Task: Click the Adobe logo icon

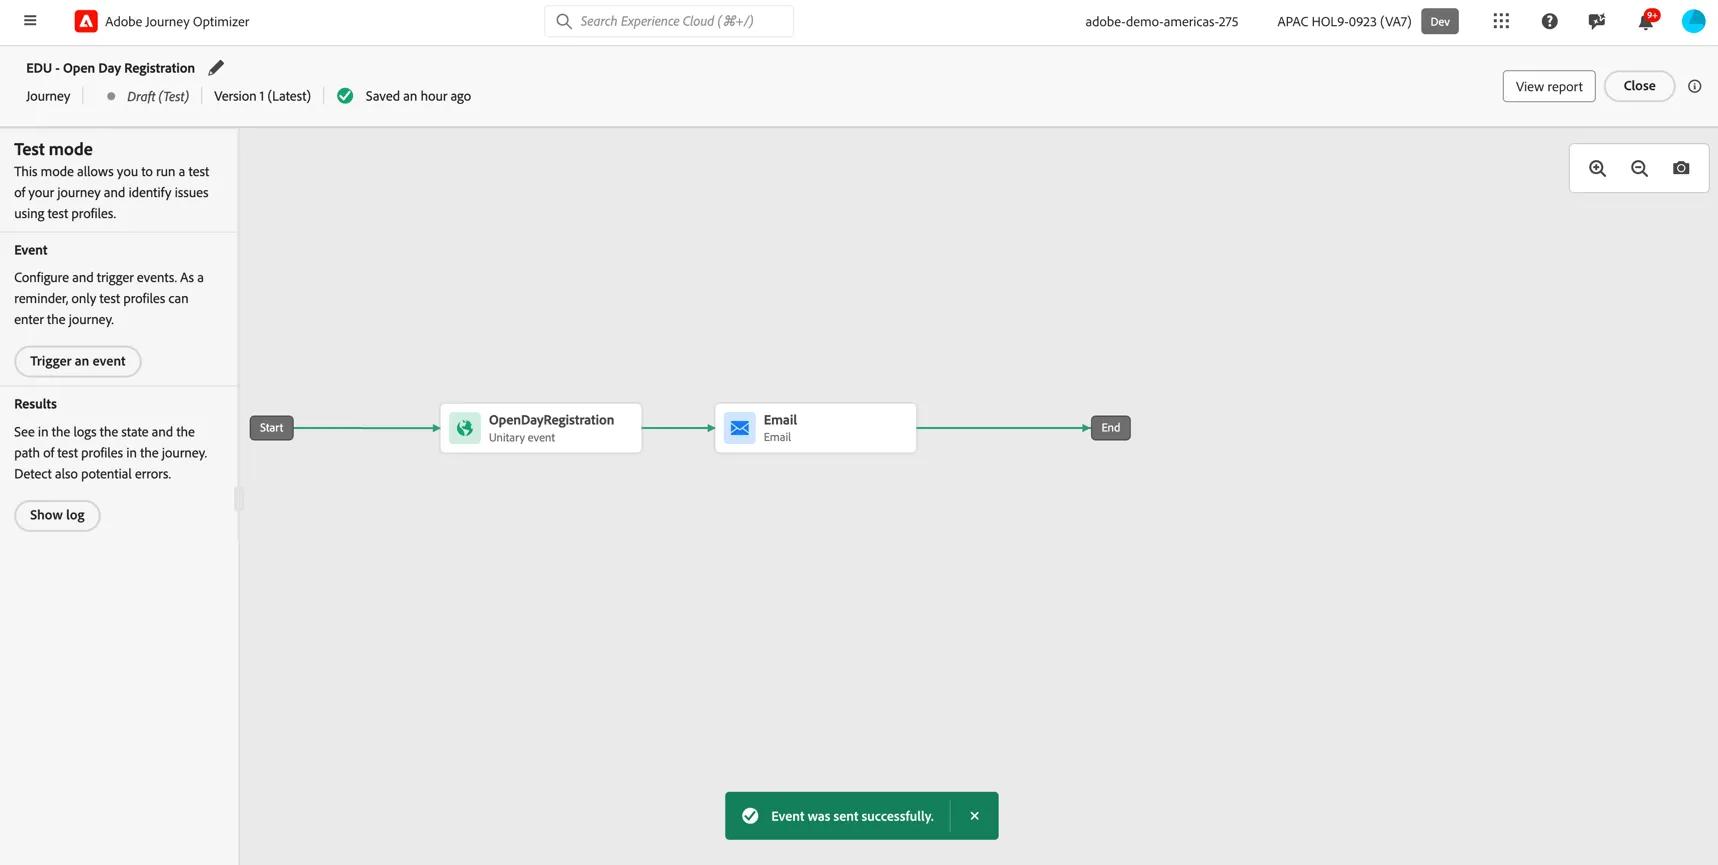Action: coord(86,21)
